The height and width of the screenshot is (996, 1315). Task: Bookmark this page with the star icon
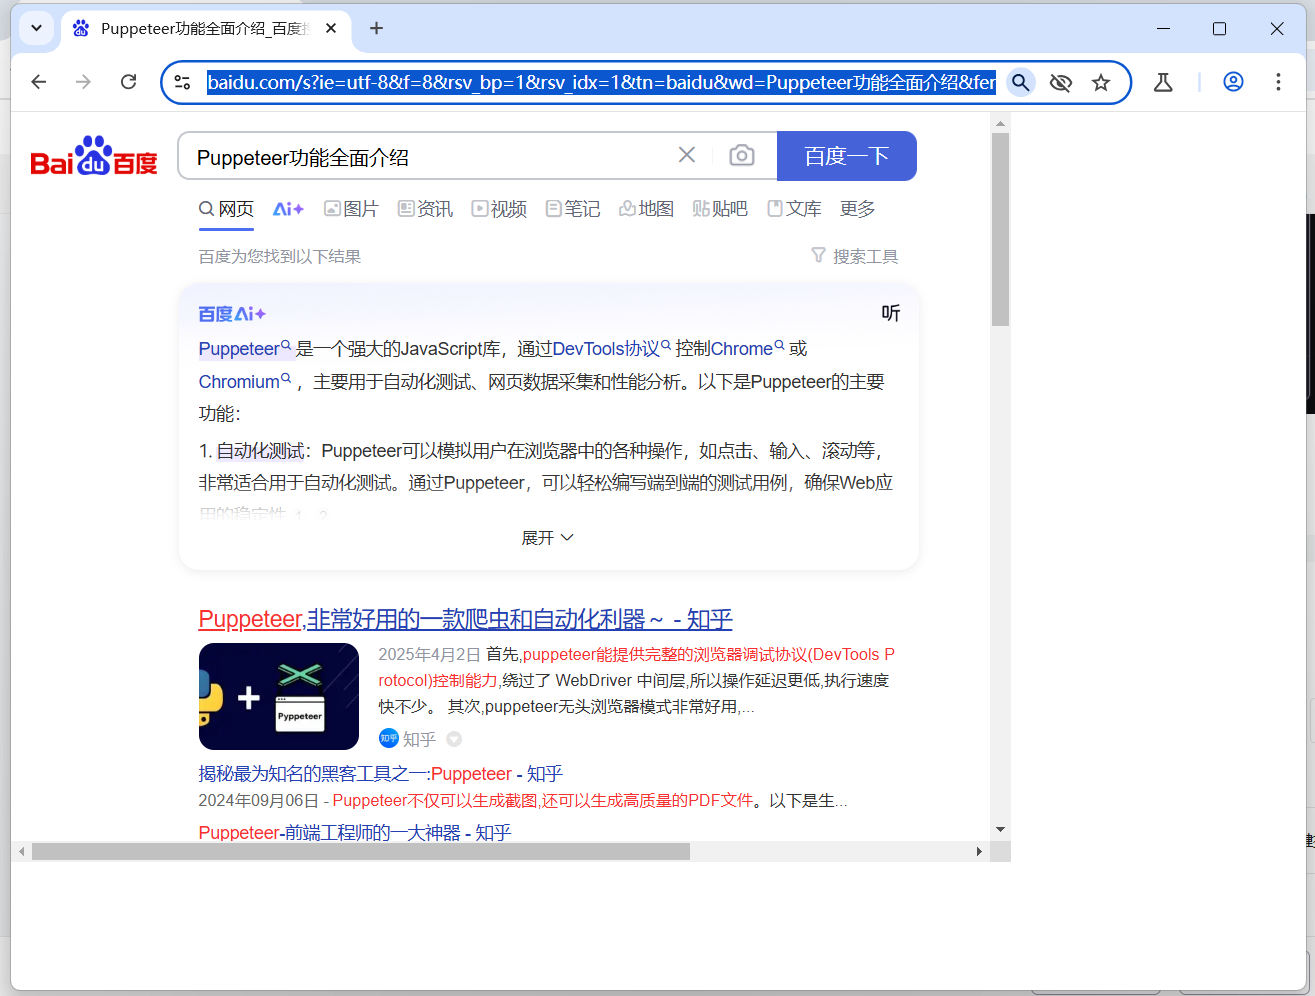[x=1101, y=82]
